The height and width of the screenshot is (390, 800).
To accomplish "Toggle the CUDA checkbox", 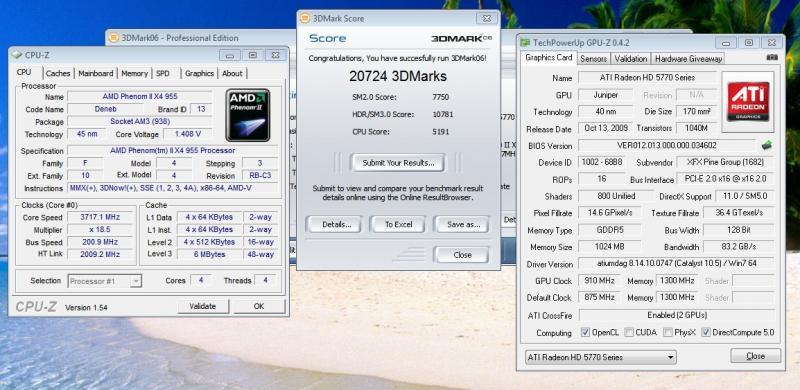I will 629,332.
